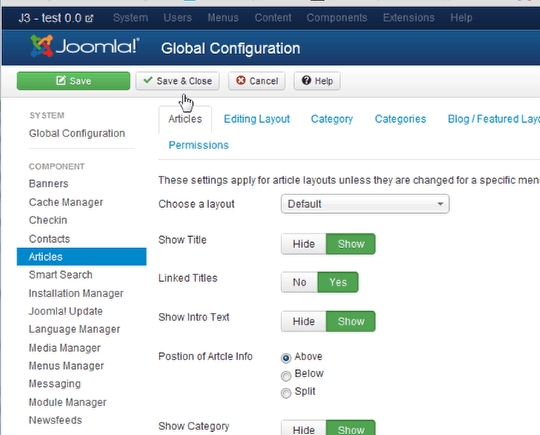Open Installation Manager settings
This screenshot has height=435, width=540.
tap(76, 293)
